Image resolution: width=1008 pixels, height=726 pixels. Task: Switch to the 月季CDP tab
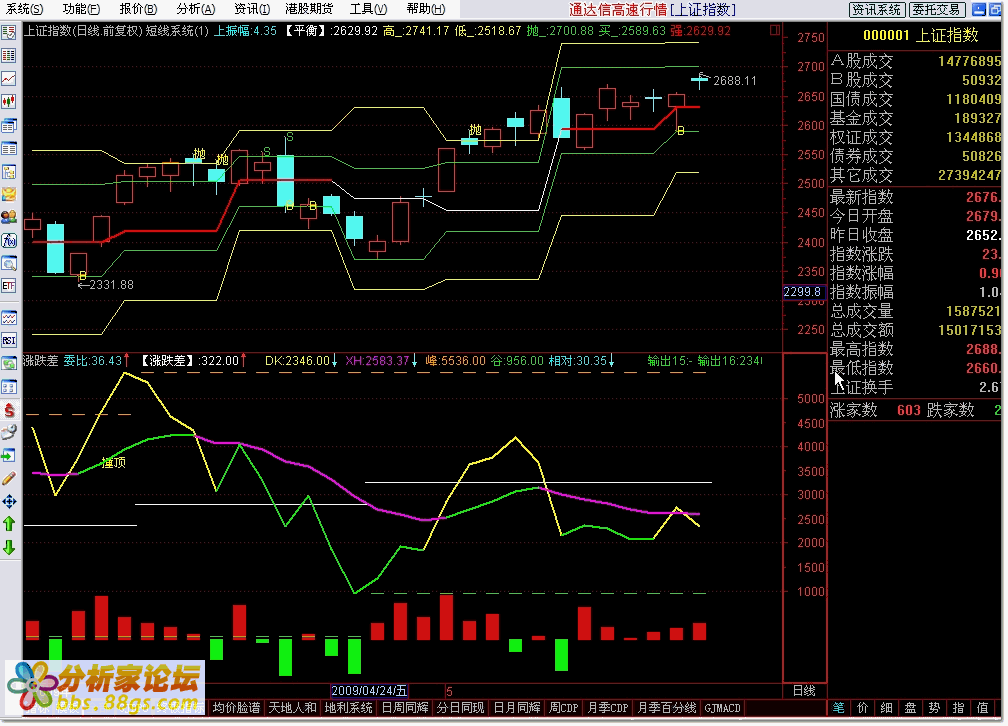[x=608, y=708]
